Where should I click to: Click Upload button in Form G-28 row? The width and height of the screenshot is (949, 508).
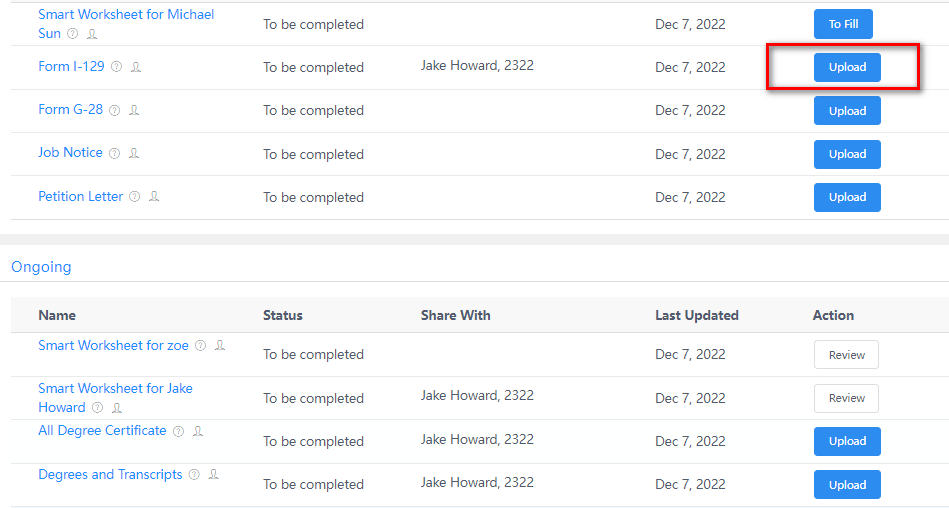pyautogui.click(x=847, y=111)
